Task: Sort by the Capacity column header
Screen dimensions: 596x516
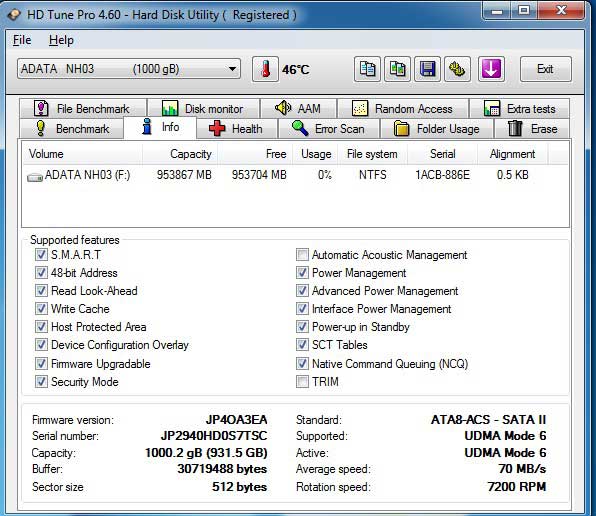Action: [180, 154]
